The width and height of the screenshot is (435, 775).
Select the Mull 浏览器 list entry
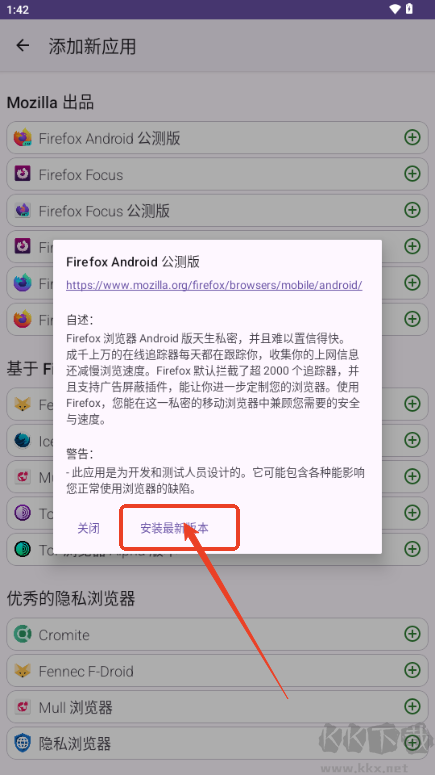(217, 707)
